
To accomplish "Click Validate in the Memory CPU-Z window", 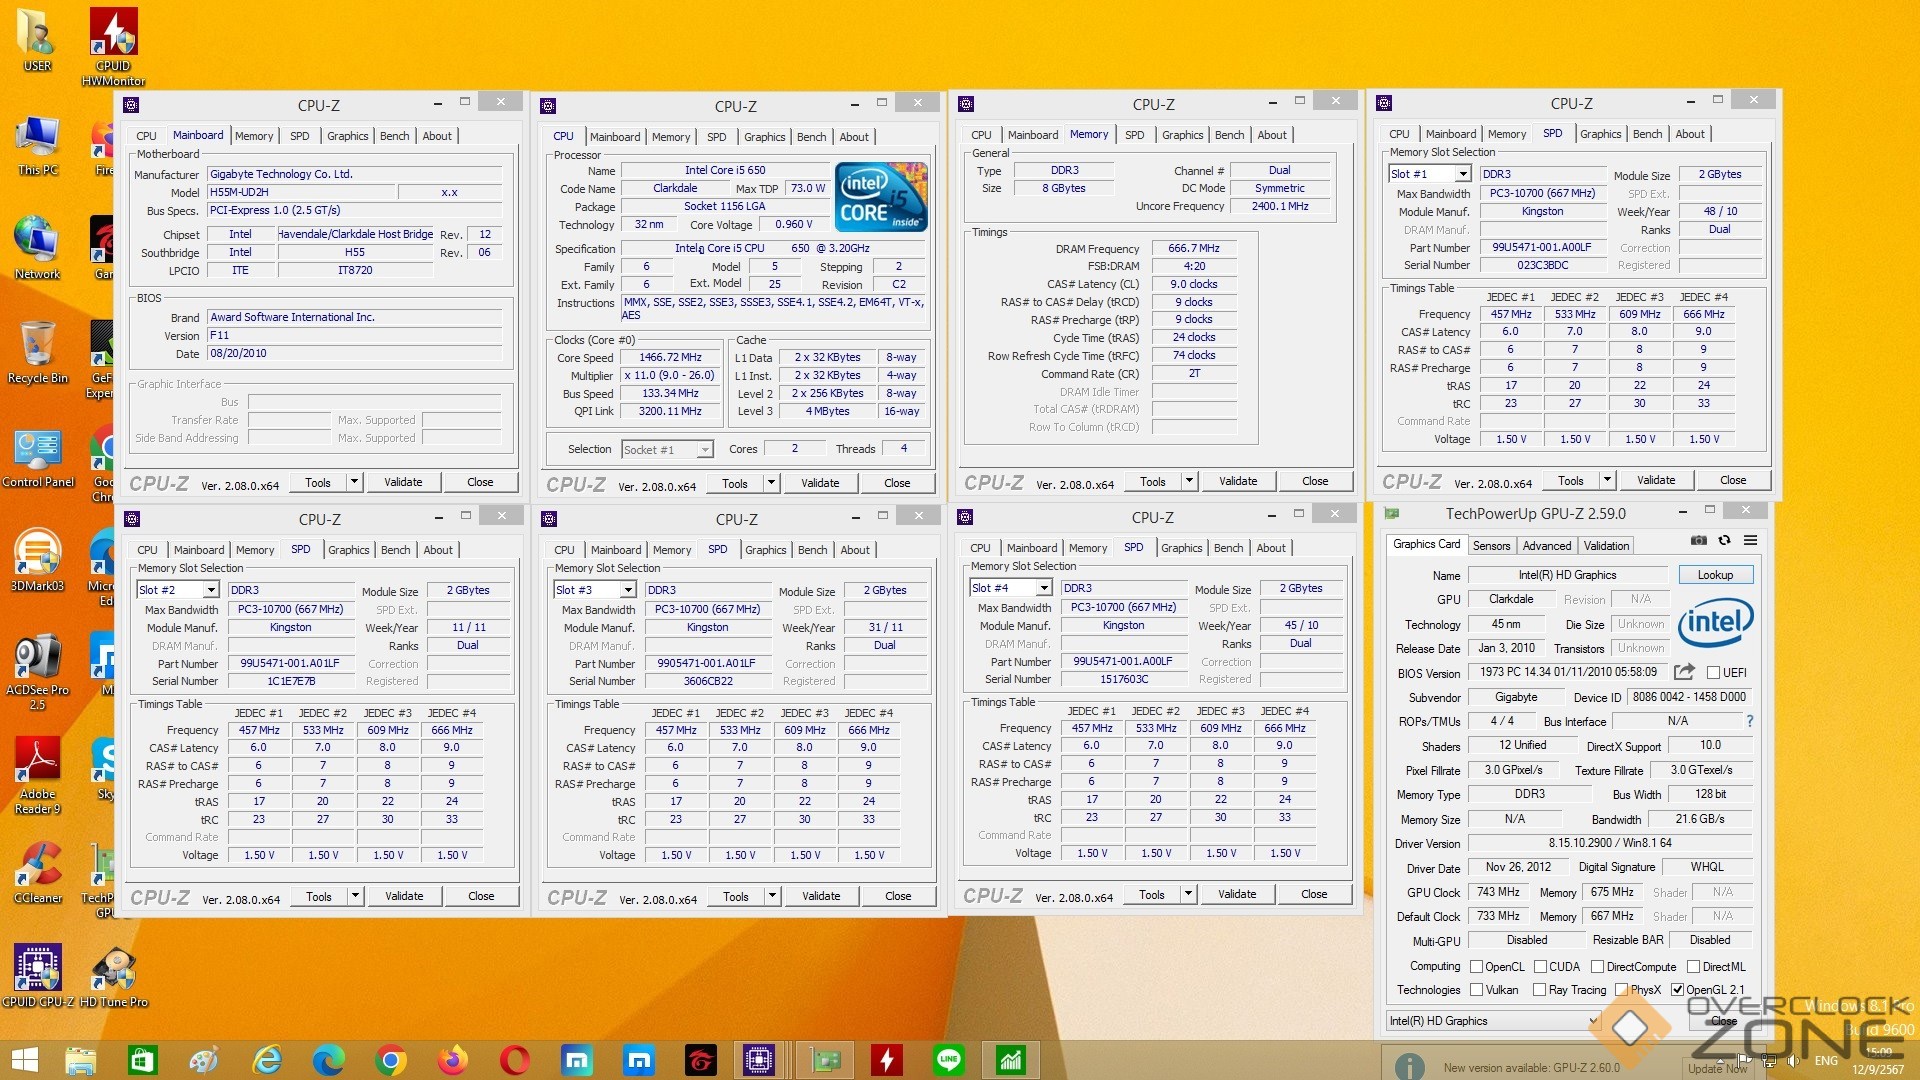I will (x=1237, y=482).
